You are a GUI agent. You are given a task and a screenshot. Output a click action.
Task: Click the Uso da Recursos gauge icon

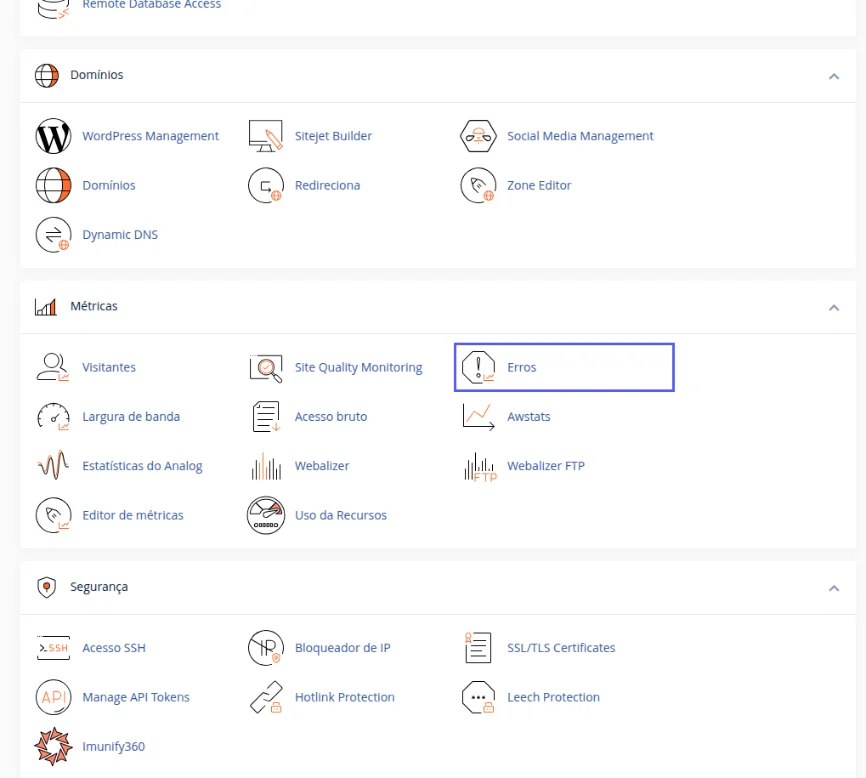[x=266, y=515]
